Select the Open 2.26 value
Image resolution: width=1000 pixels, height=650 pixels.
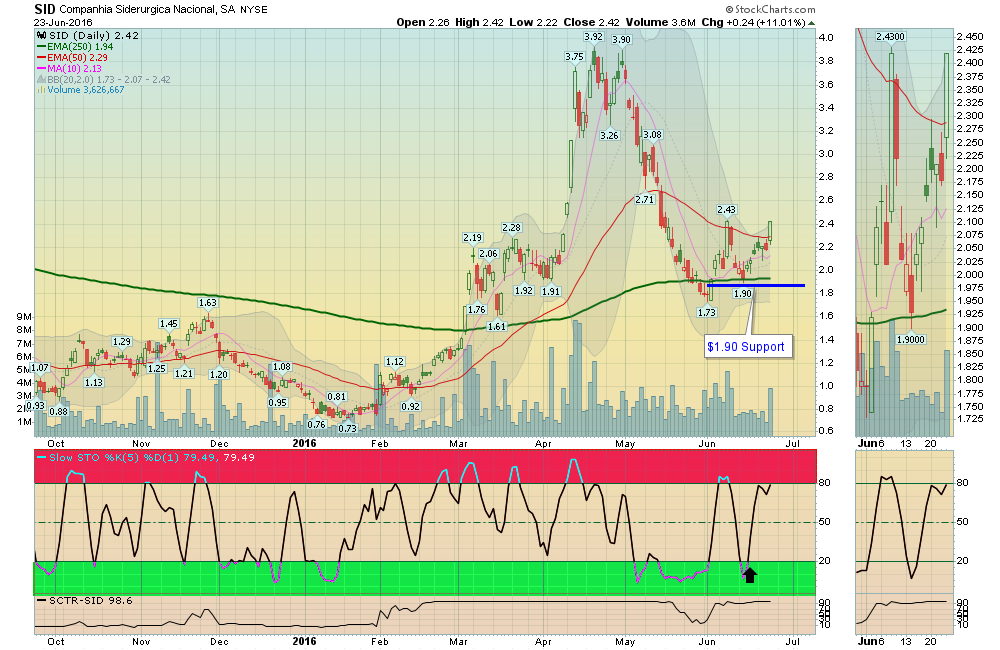coord(423,22)
